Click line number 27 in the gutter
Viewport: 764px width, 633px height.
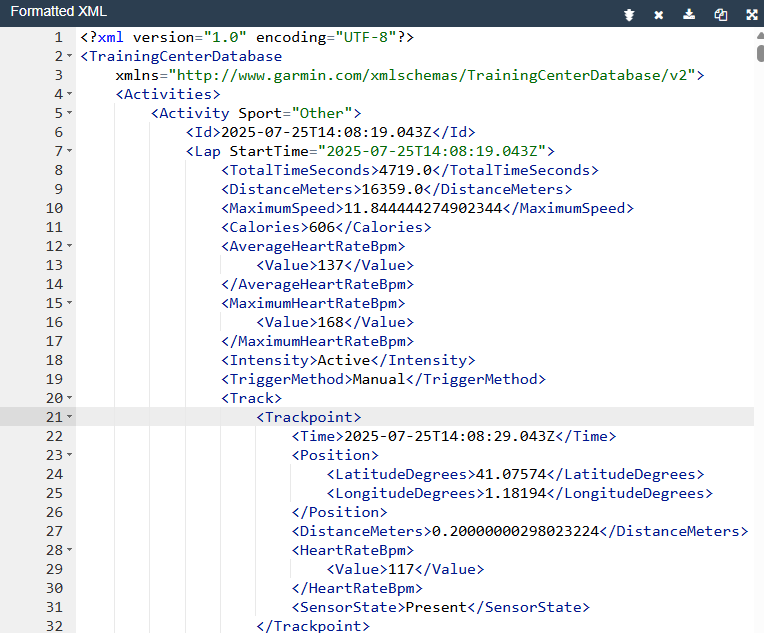tap(54, 531)
